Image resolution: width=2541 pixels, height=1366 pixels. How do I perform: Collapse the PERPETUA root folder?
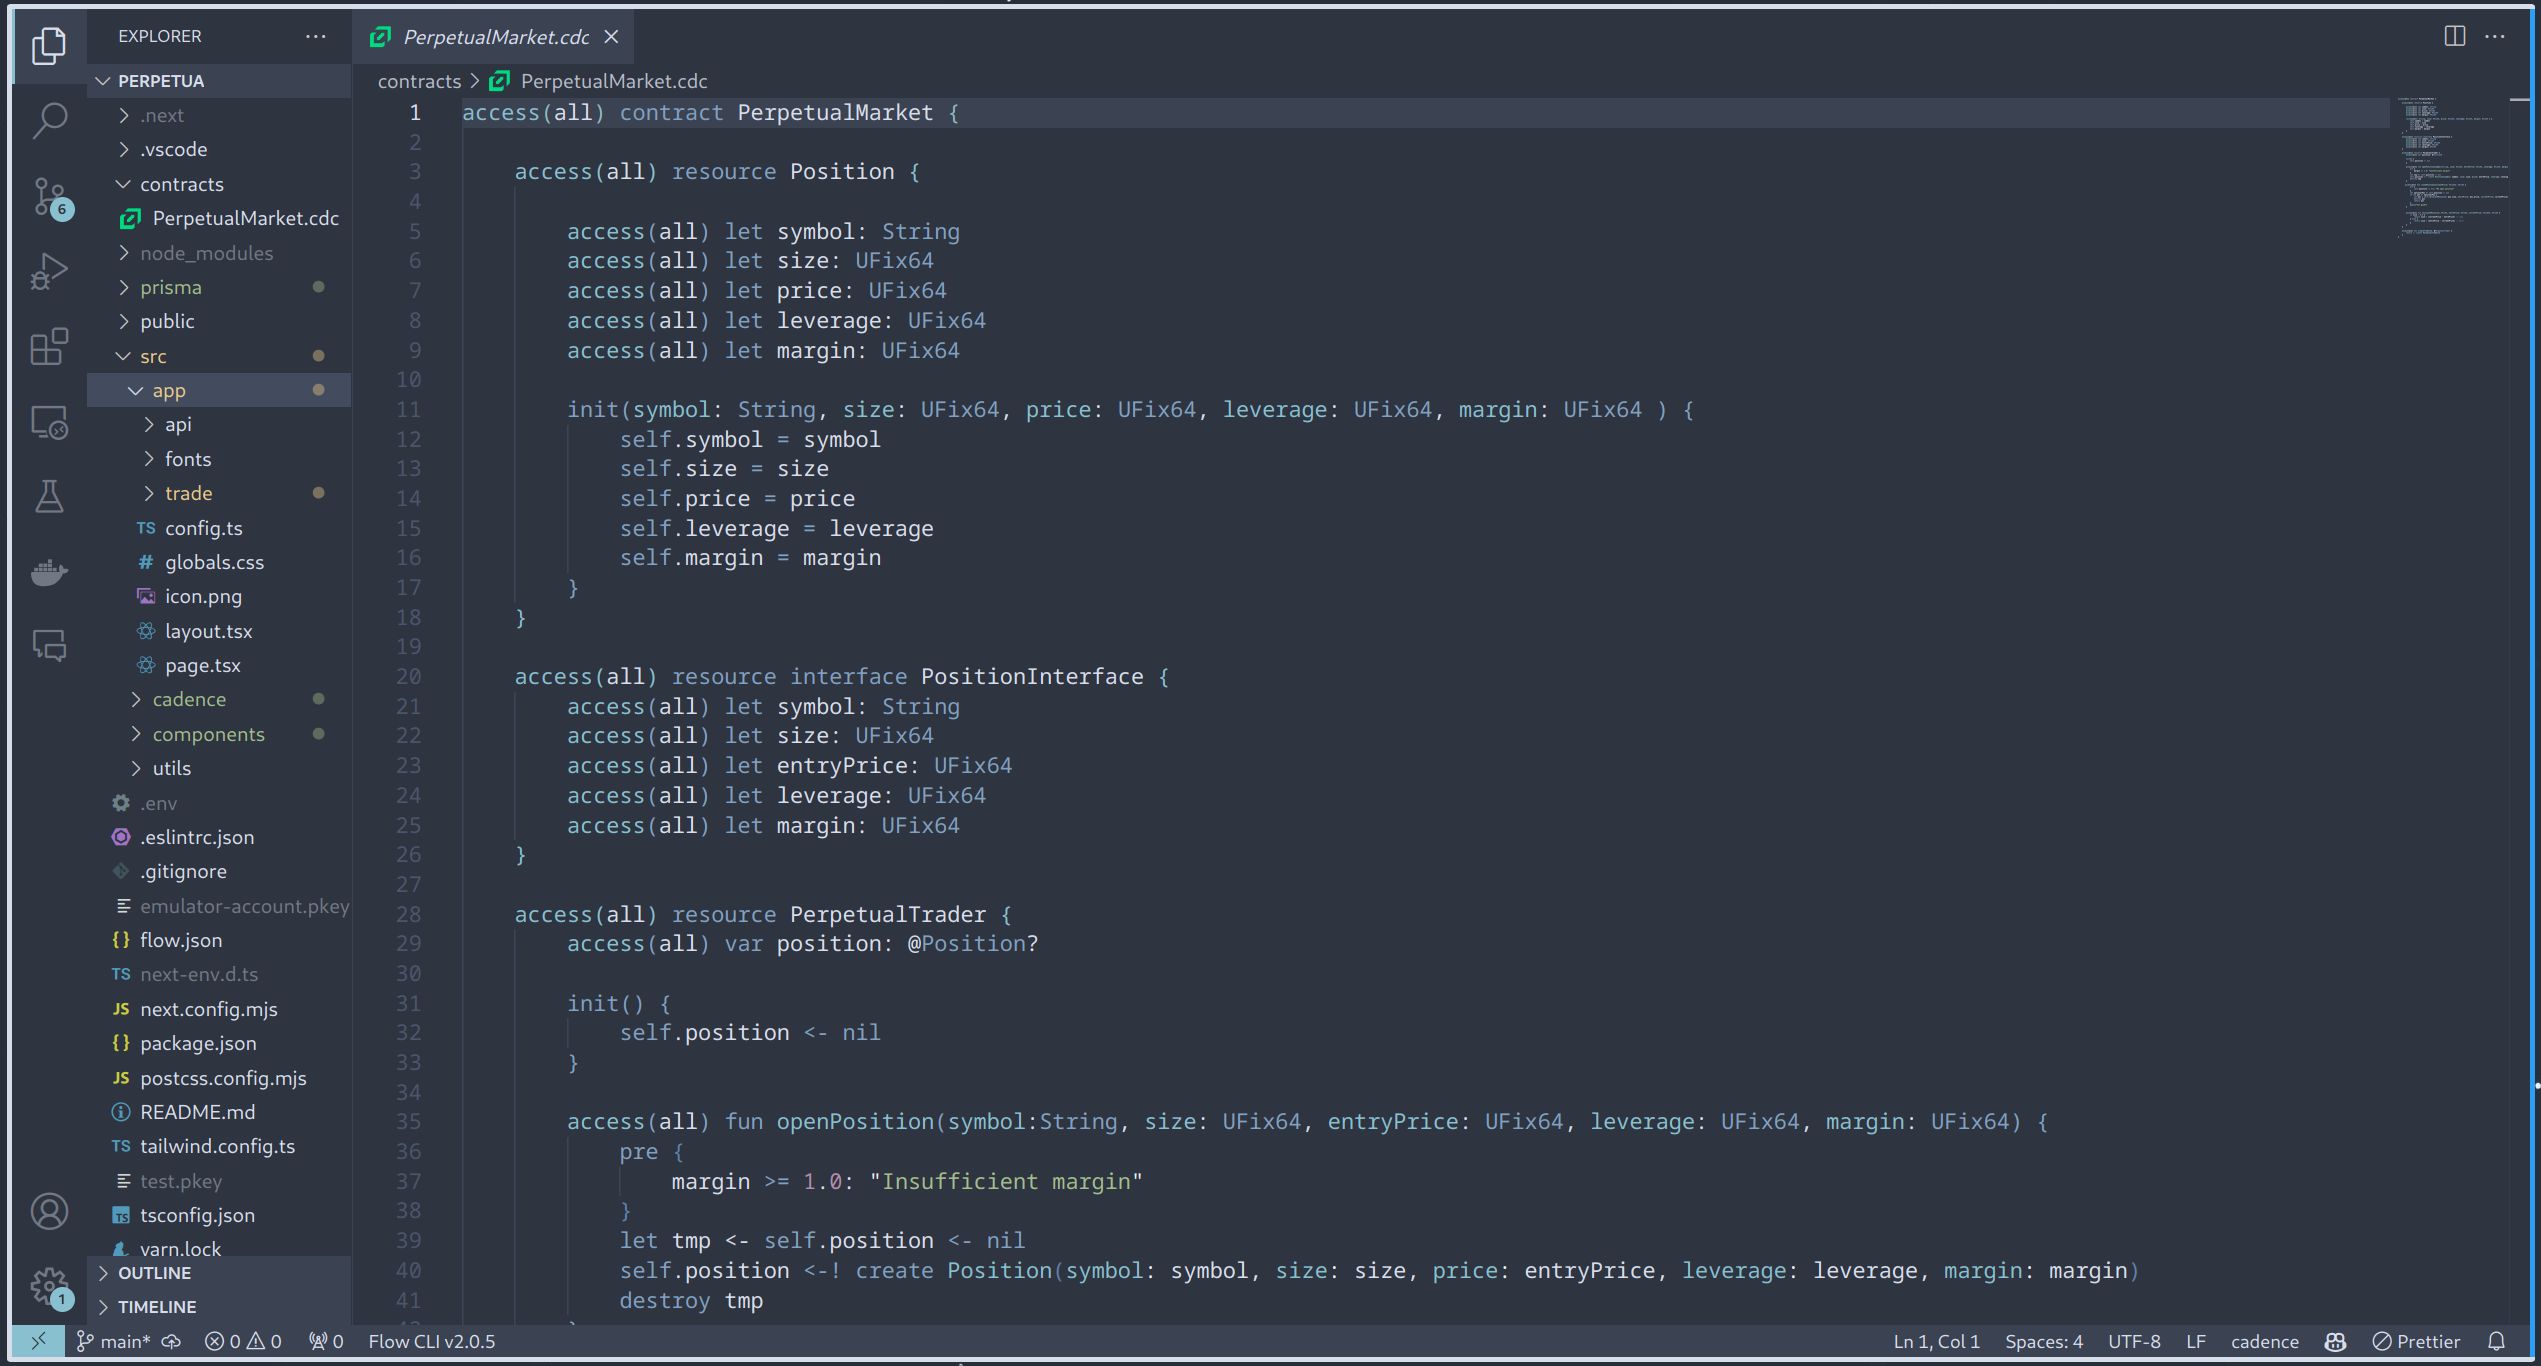(219, 80)
